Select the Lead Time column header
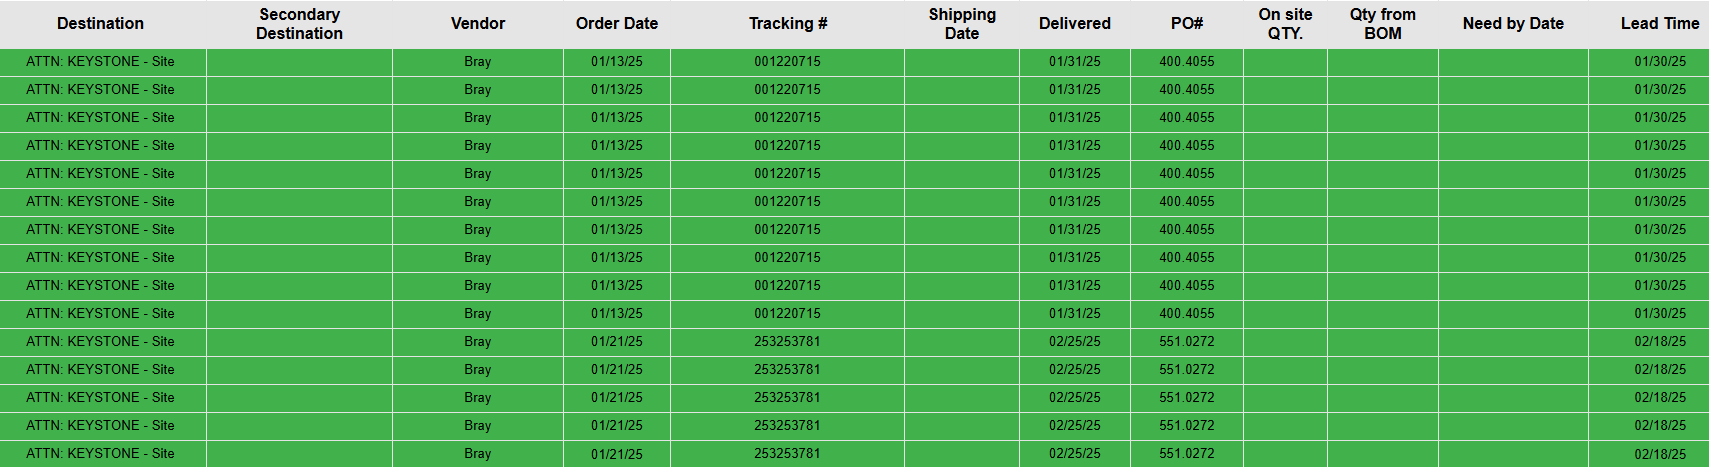Viewport: 1710px width, 467px height. [x=1660, y=24]
